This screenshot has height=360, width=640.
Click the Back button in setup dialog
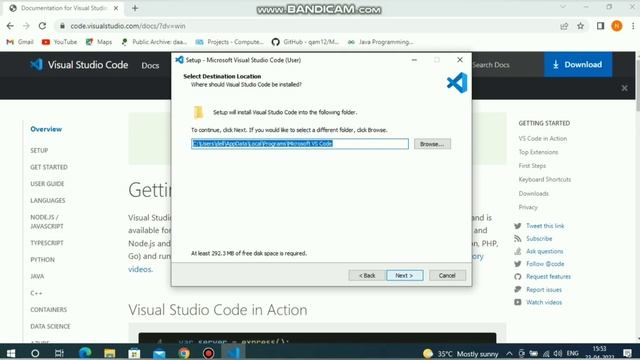(367, 276)
